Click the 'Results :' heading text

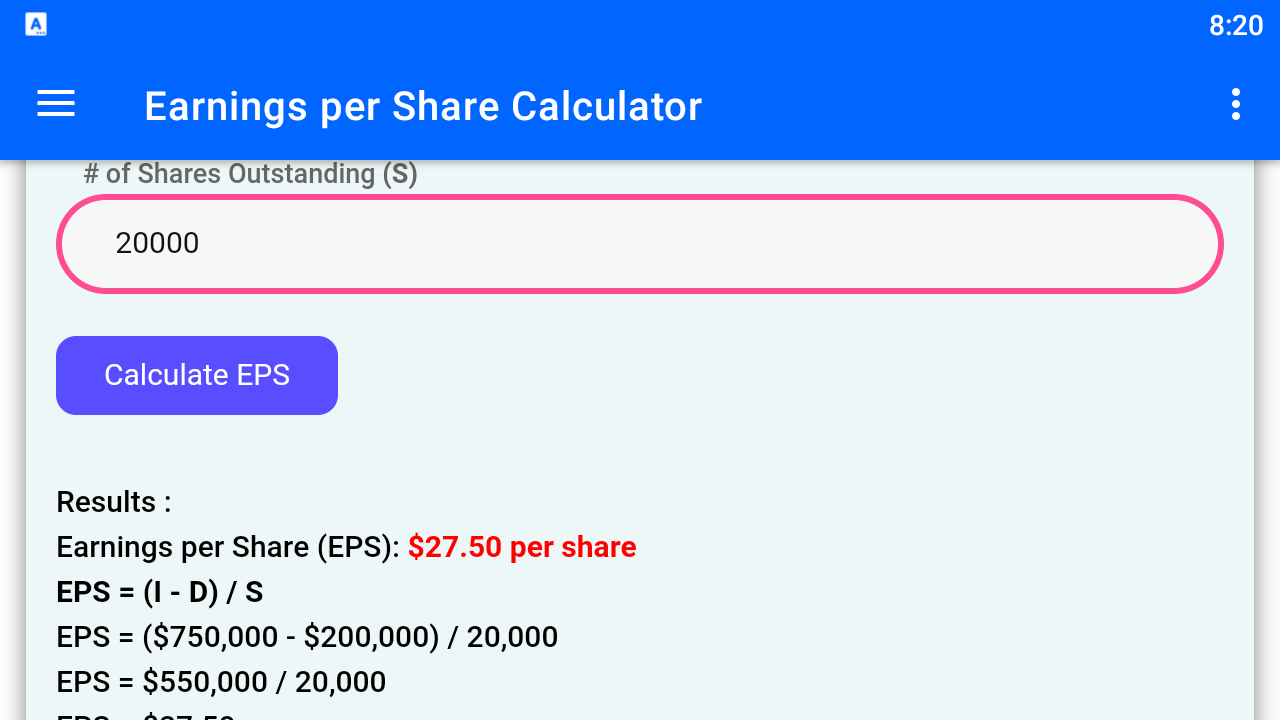[x=113, y=502]
